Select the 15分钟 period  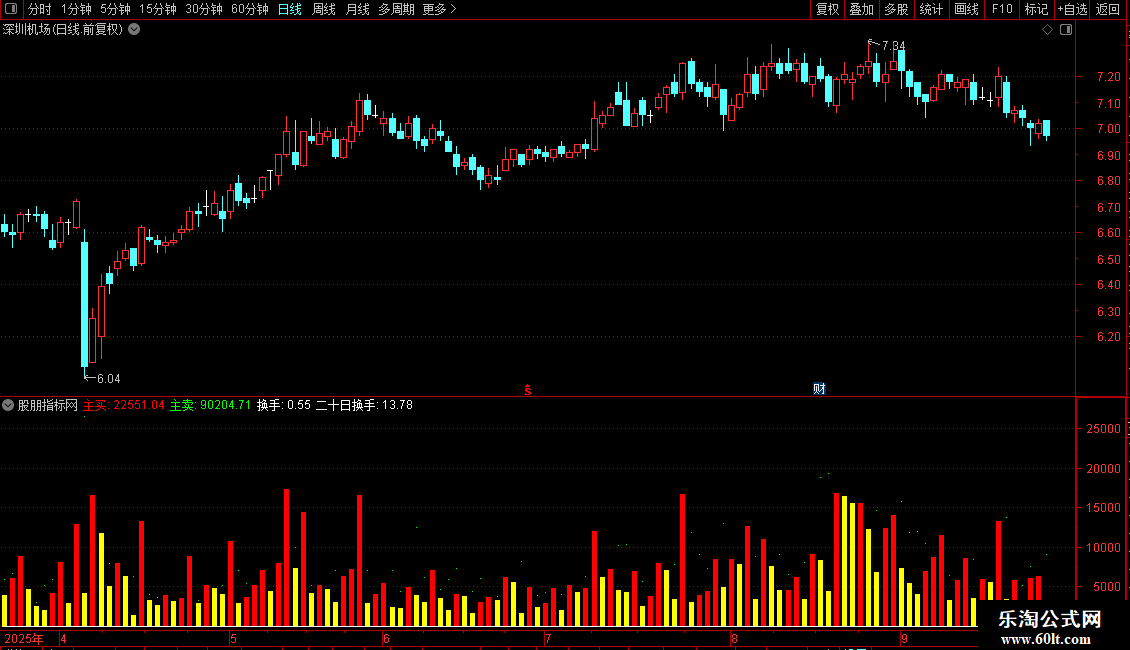[157, 9]
